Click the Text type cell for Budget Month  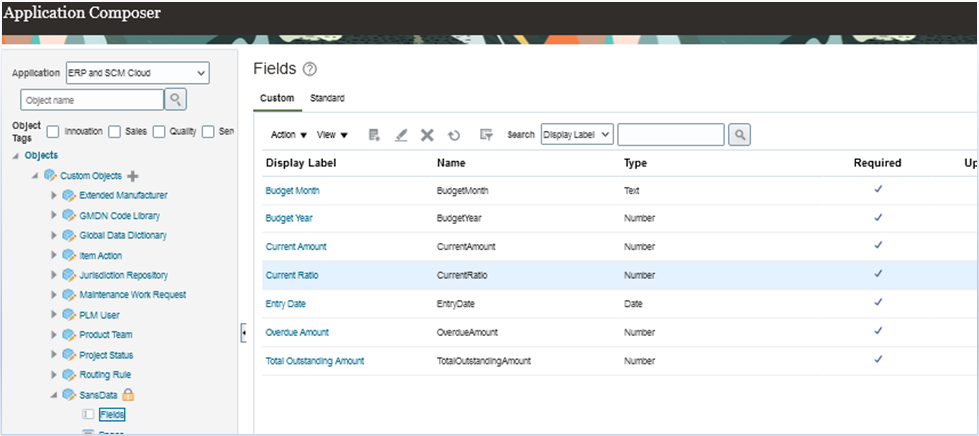click(x=632, y=191)
